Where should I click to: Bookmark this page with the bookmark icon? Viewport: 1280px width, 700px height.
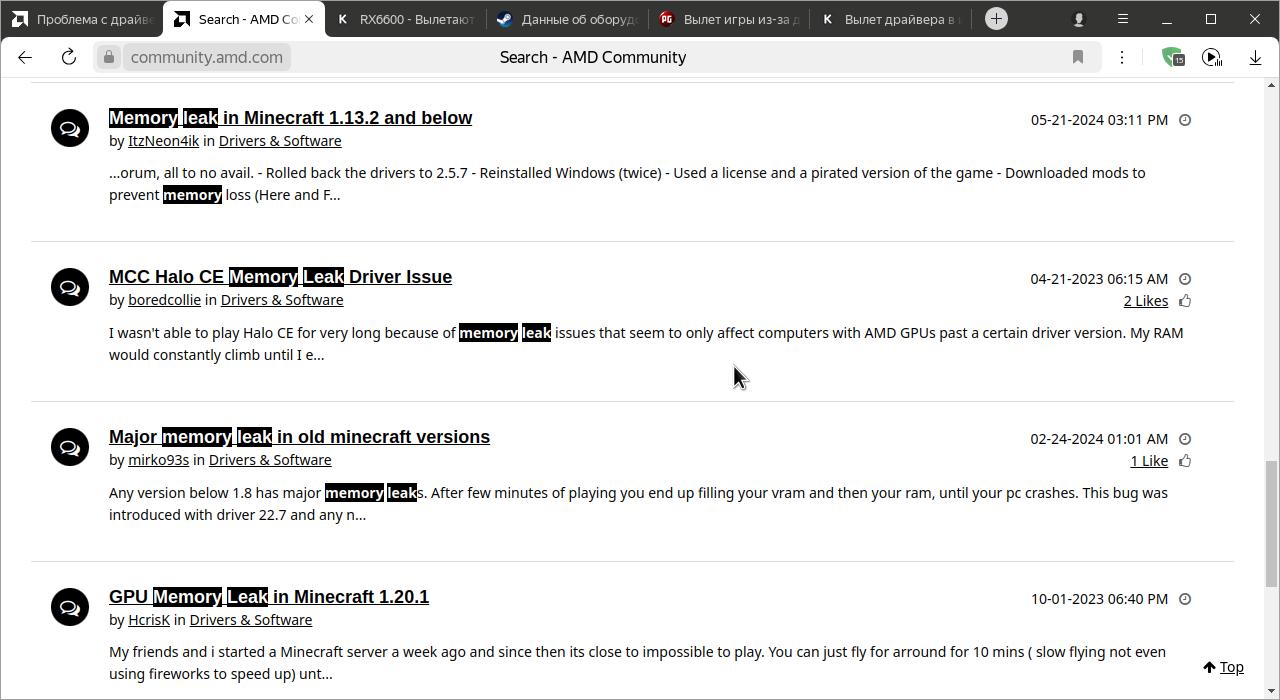[1078, 57]
